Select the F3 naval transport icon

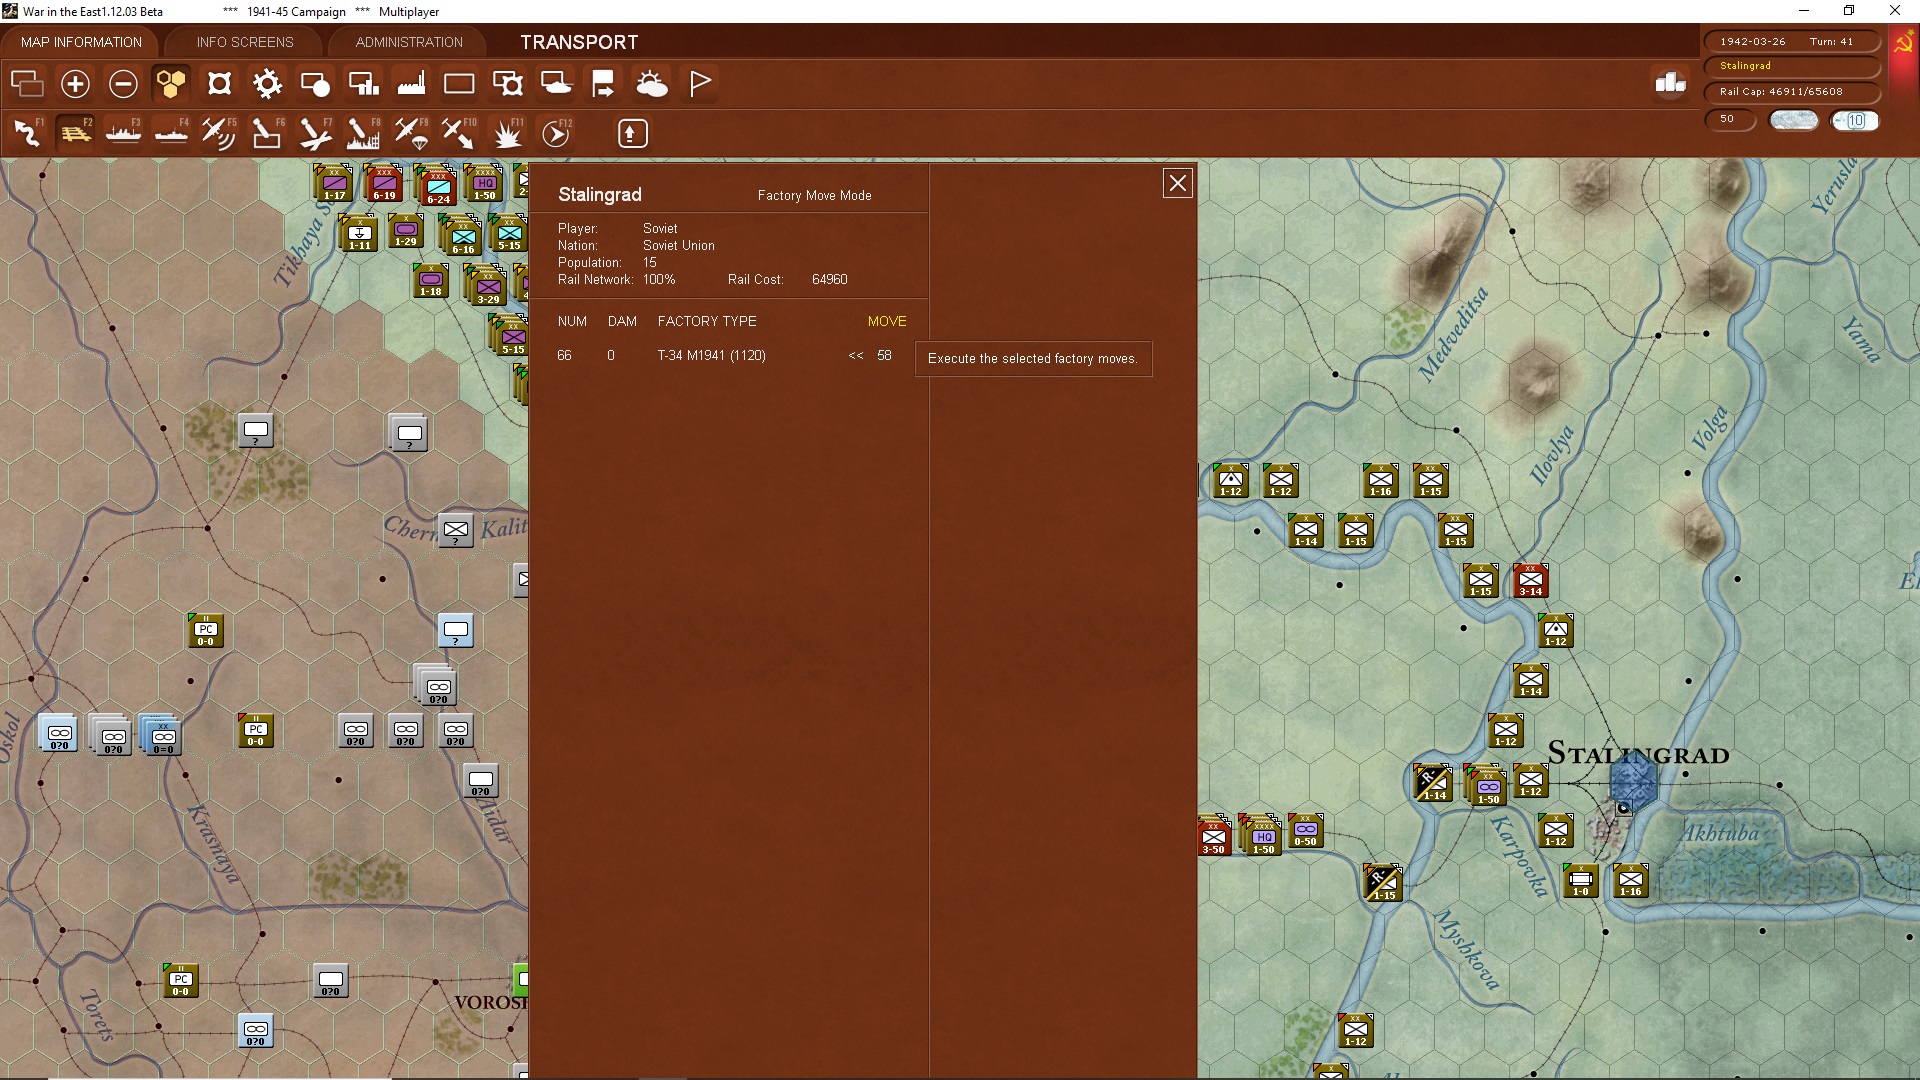coord(123,133)
